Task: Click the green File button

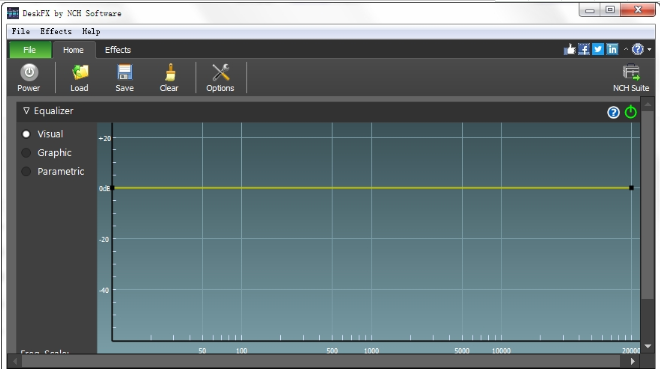Action: click(30, 50)
